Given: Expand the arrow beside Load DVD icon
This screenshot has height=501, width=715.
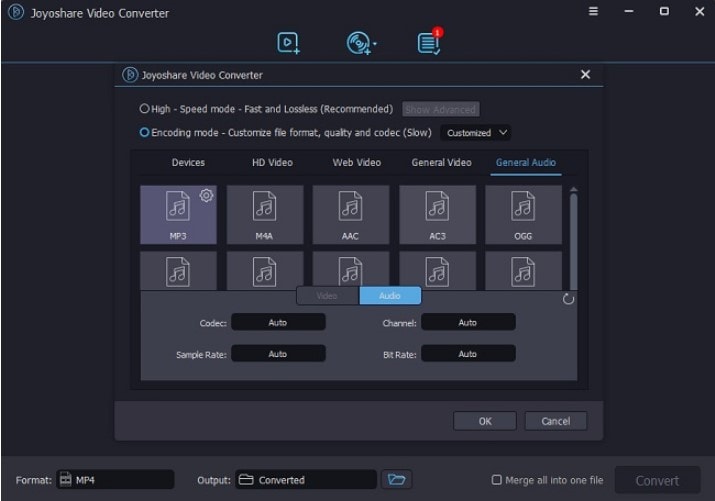Looking at the screenshot, I should coord(374,44).
